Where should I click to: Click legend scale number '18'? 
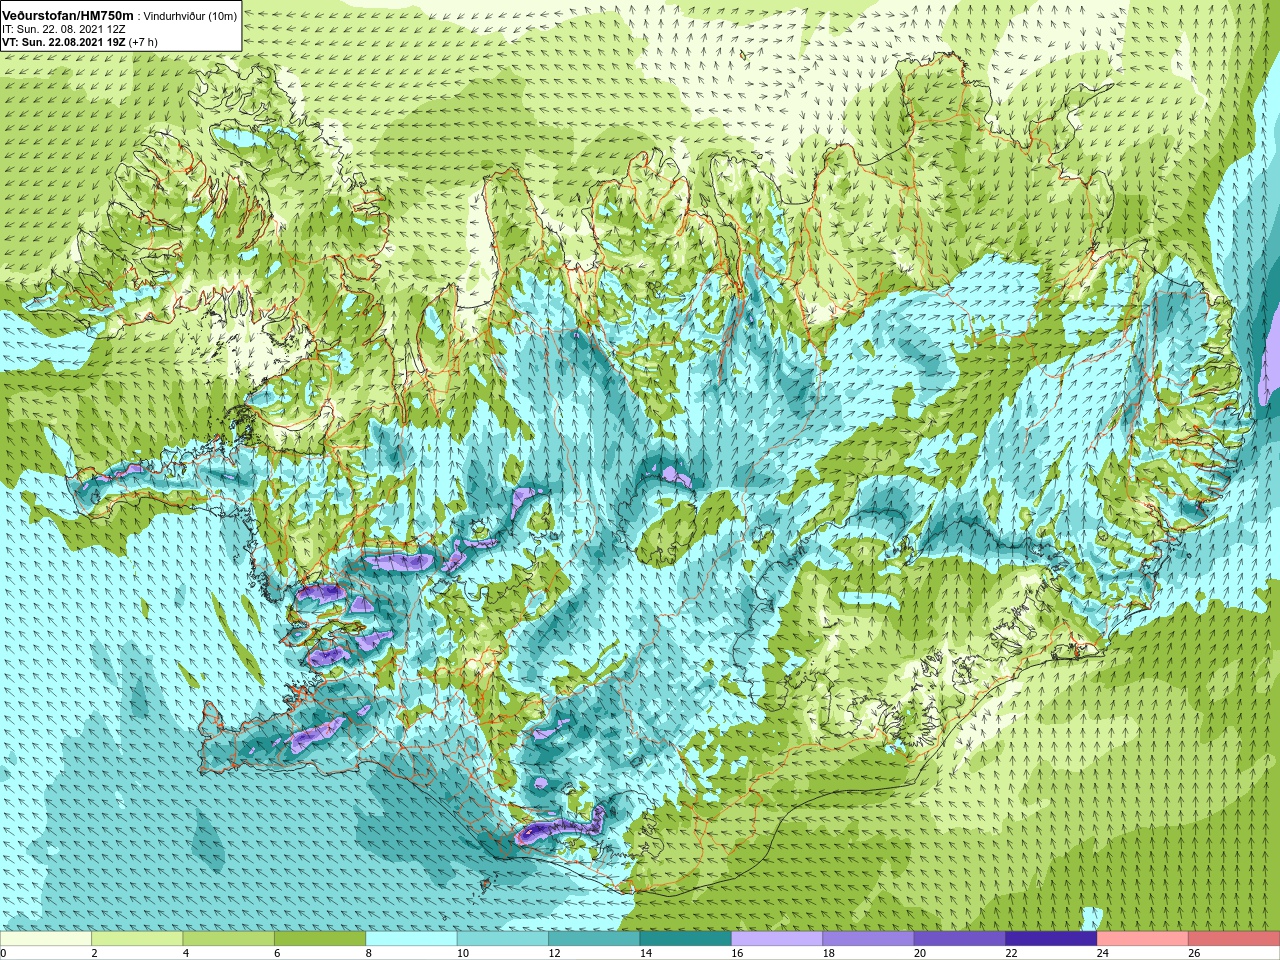pos(828,953)
